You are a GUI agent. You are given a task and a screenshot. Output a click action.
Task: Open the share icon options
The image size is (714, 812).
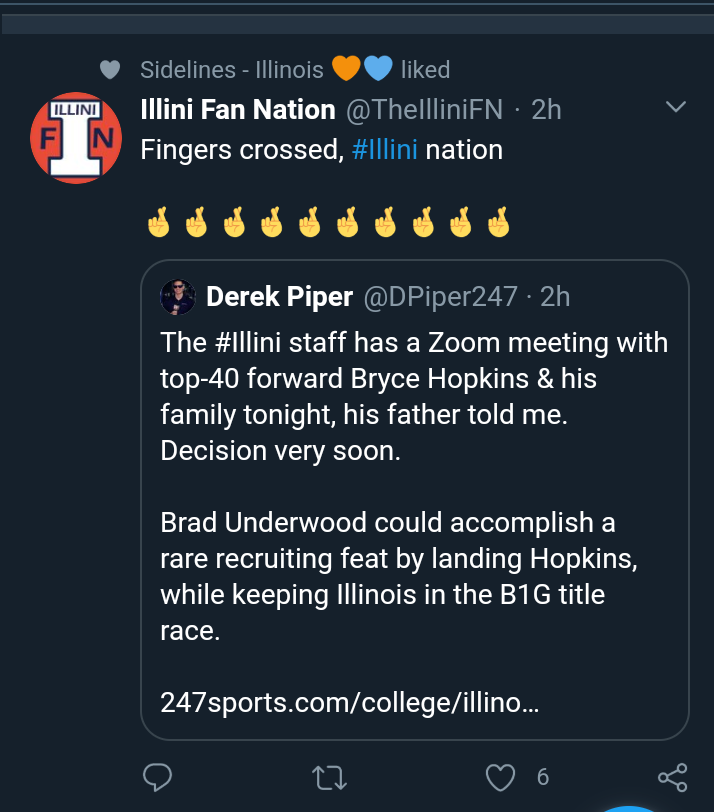[672, 777]
